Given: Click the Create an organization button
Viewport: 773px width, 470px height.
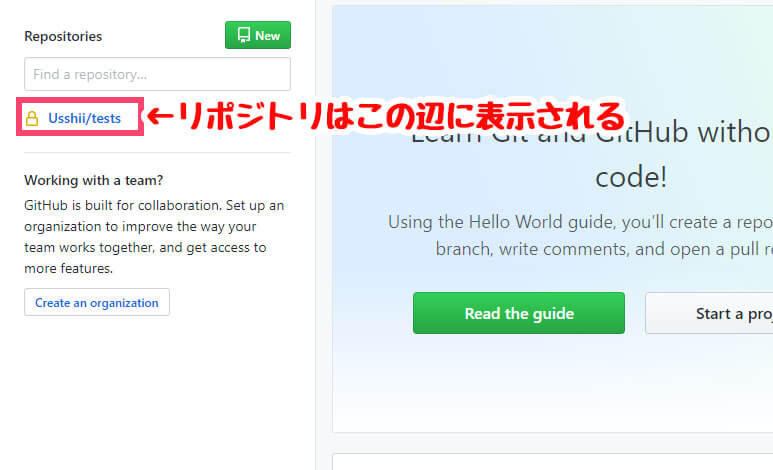Looking at the screenshot, I should [x=97, y=302].
